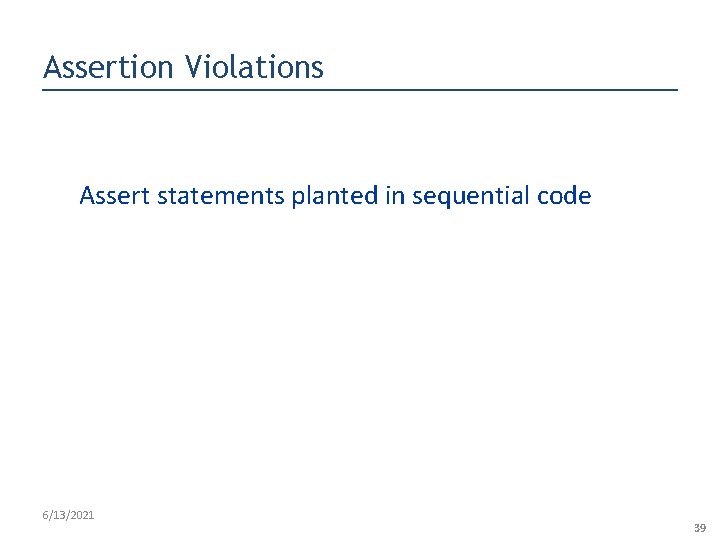Click the word 'in' in the body text
720x540 pixels.
point(394,196)
